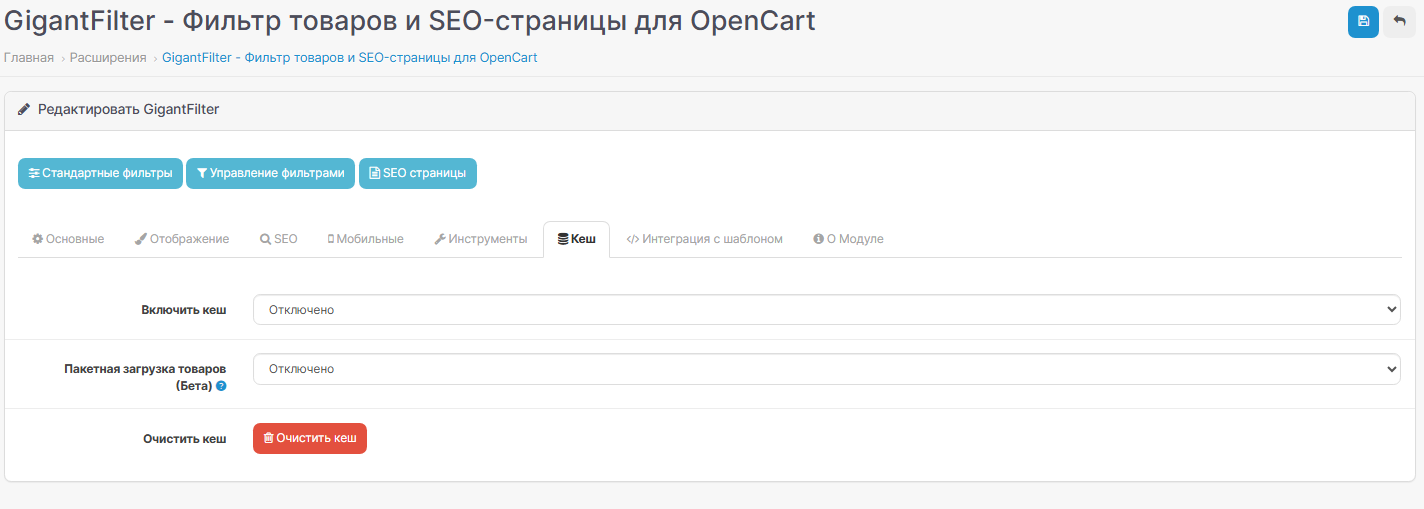Open the Включить кеш dropdown

coord(827,310)
